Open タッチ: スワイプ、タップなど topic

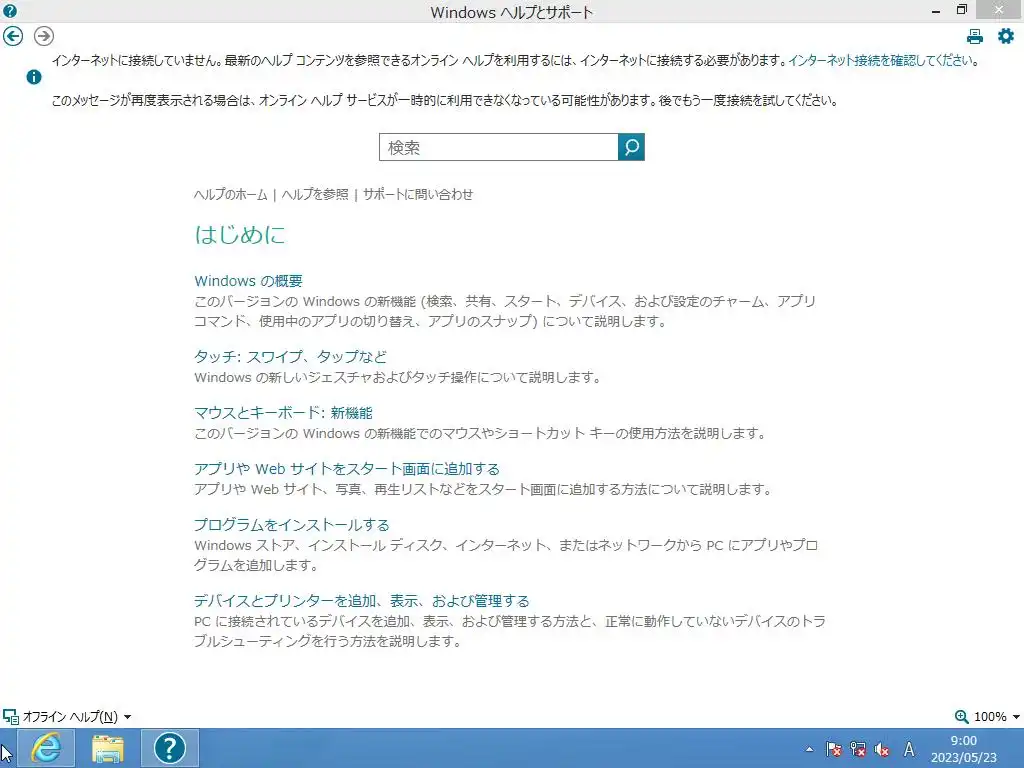click(291, 357)
